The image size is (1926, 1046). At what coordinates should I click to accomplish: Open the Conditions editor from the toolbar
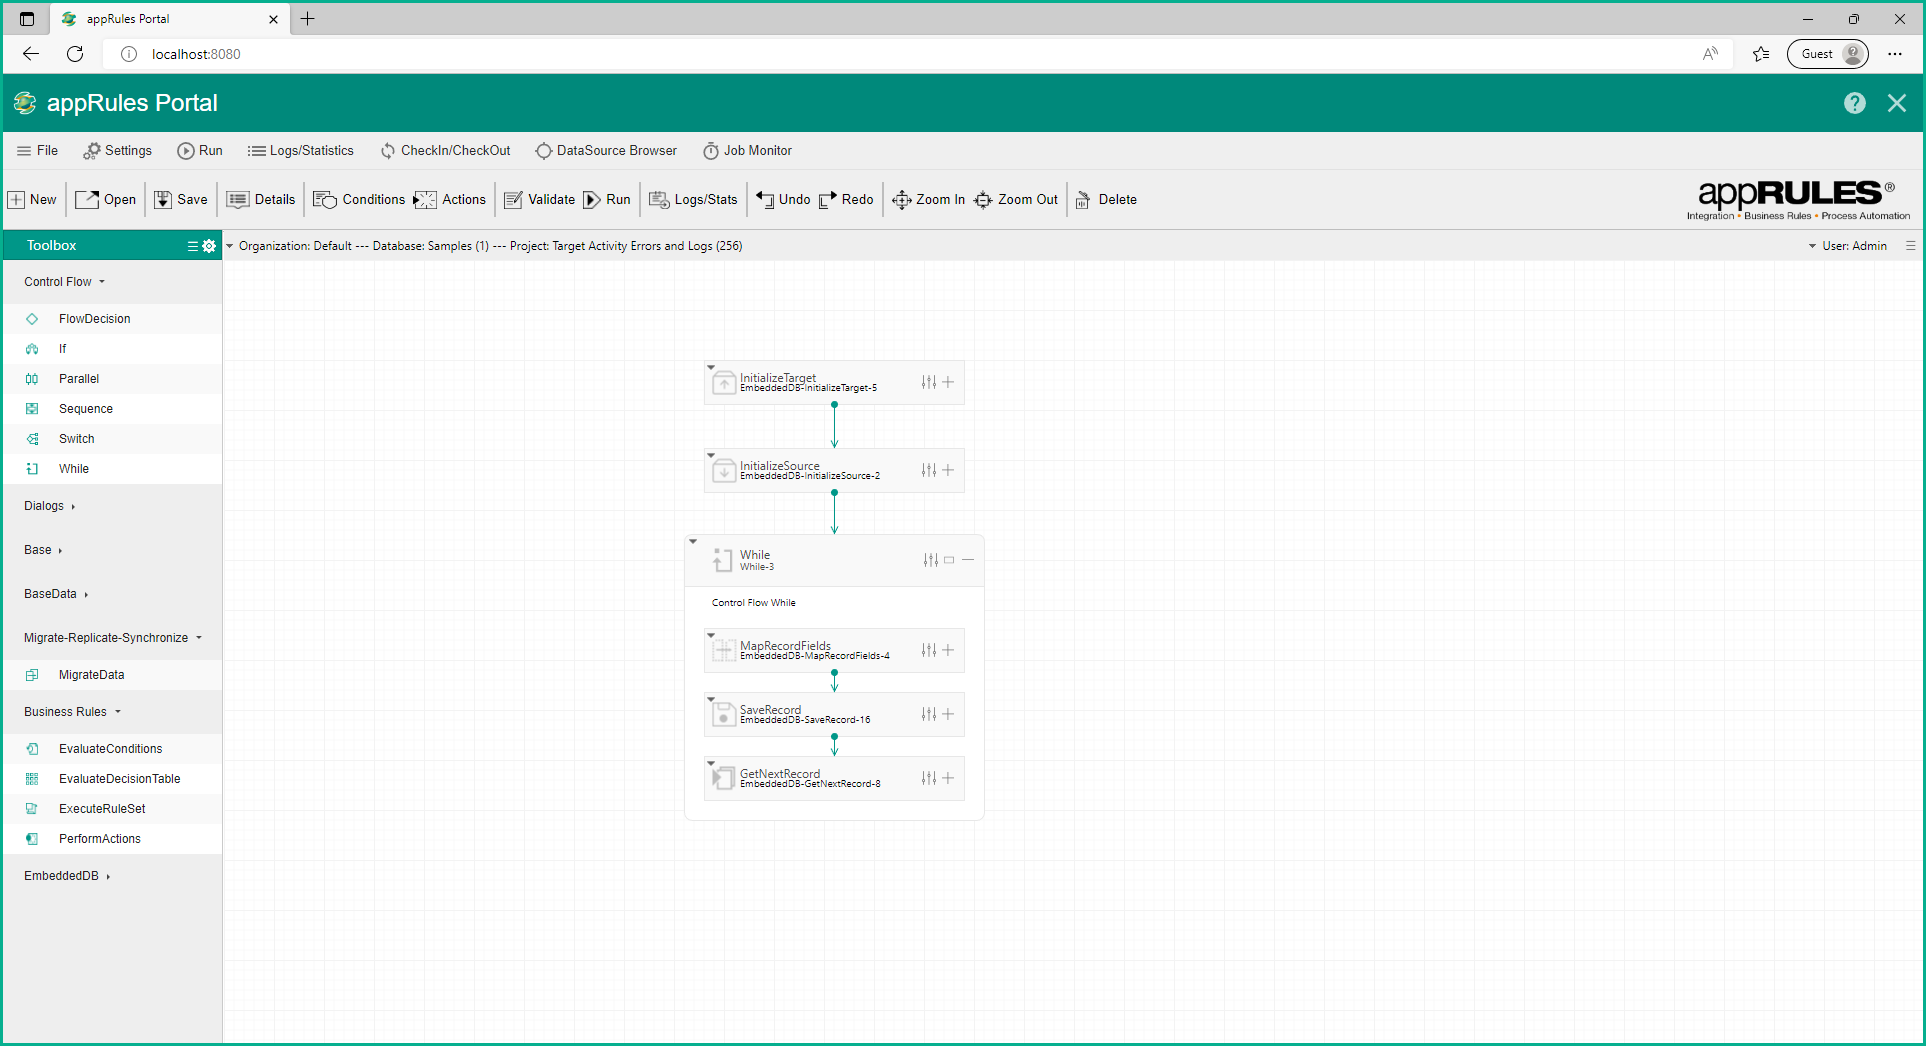coord(325,200)
